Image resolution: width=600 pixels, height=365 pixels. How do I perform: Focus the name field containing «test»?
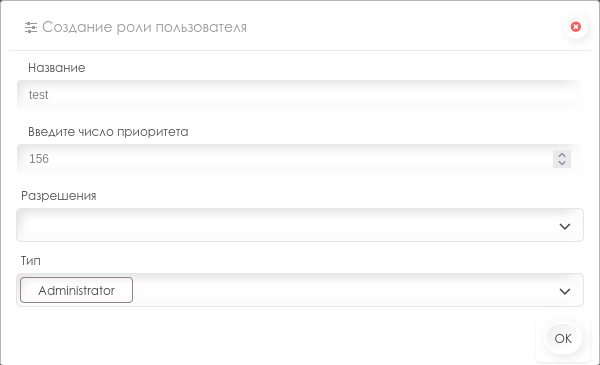point(300,95)
